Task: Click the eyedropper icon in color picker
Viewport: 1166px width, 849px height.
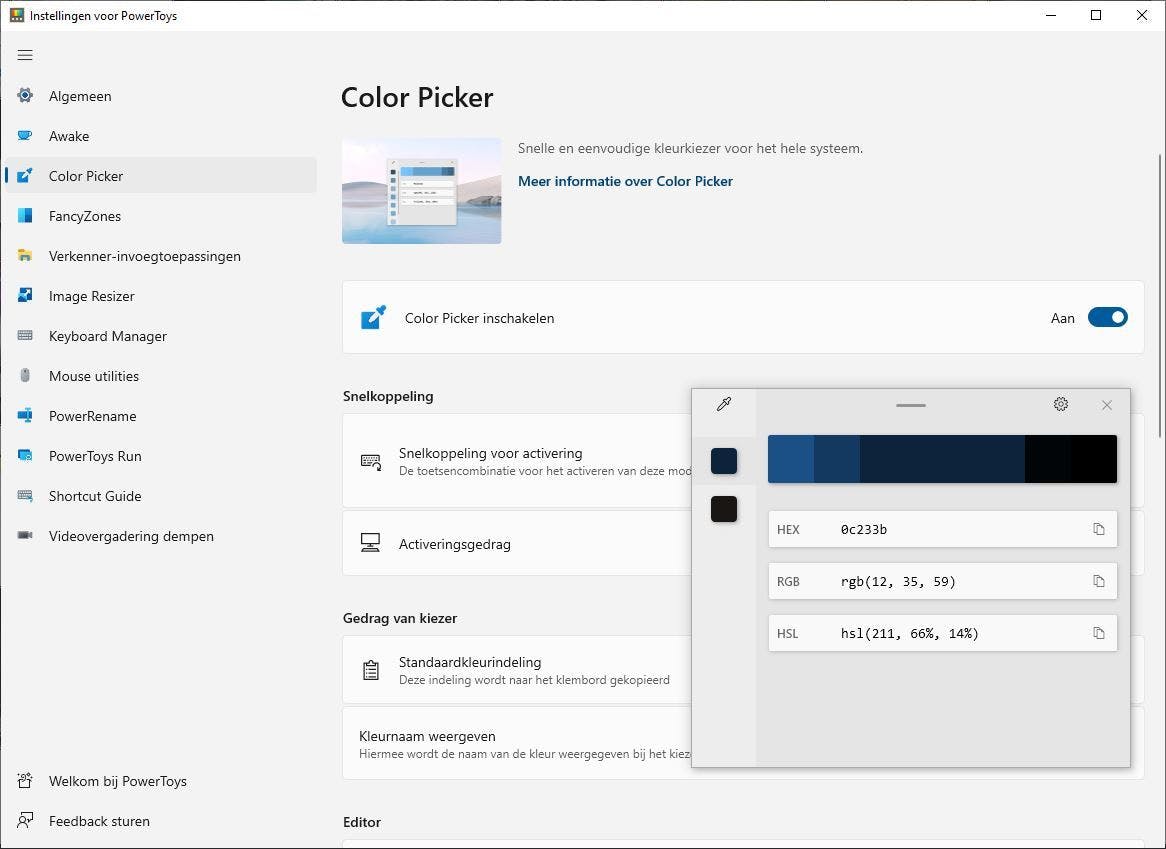Action: tap(724, 404)
